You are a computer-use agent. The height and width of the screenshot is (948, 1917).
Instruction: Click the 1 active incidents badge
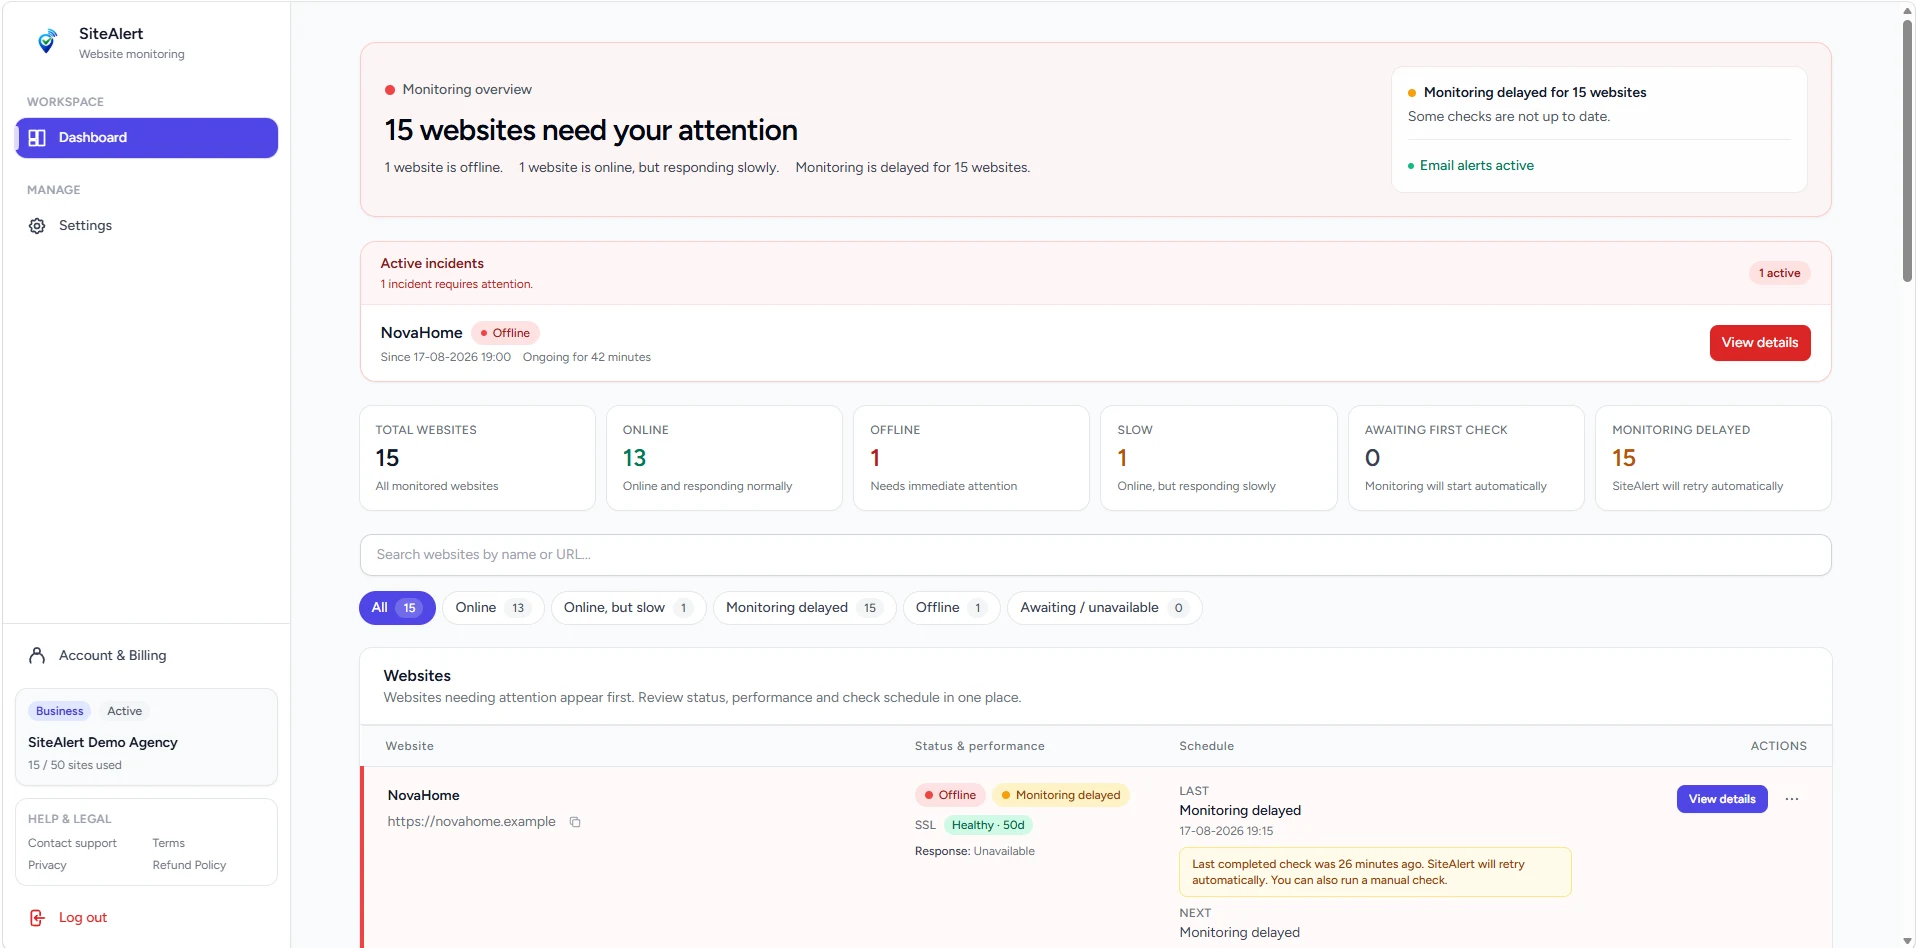click(x=1779, y=273)
